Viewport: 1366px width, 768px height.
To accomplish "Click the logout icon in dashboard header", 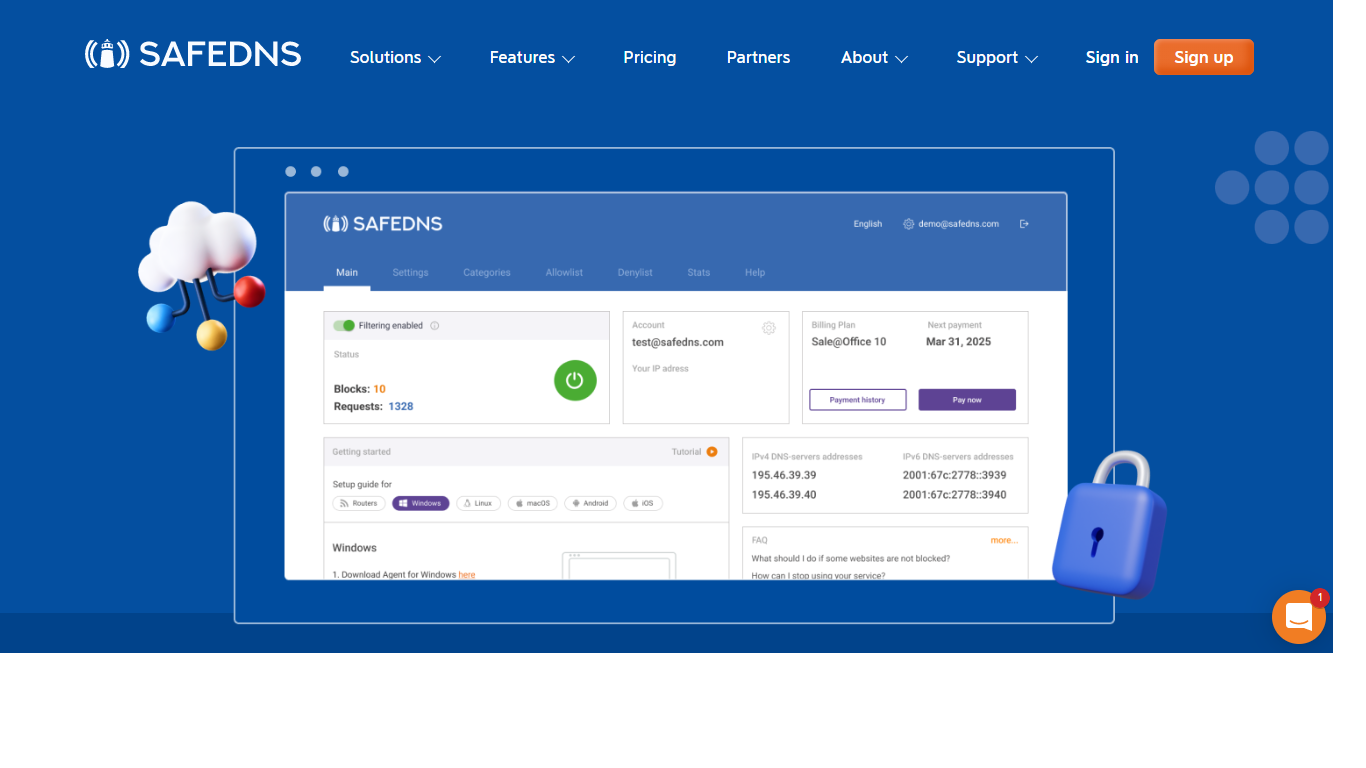I will (x=1024, y=224).
